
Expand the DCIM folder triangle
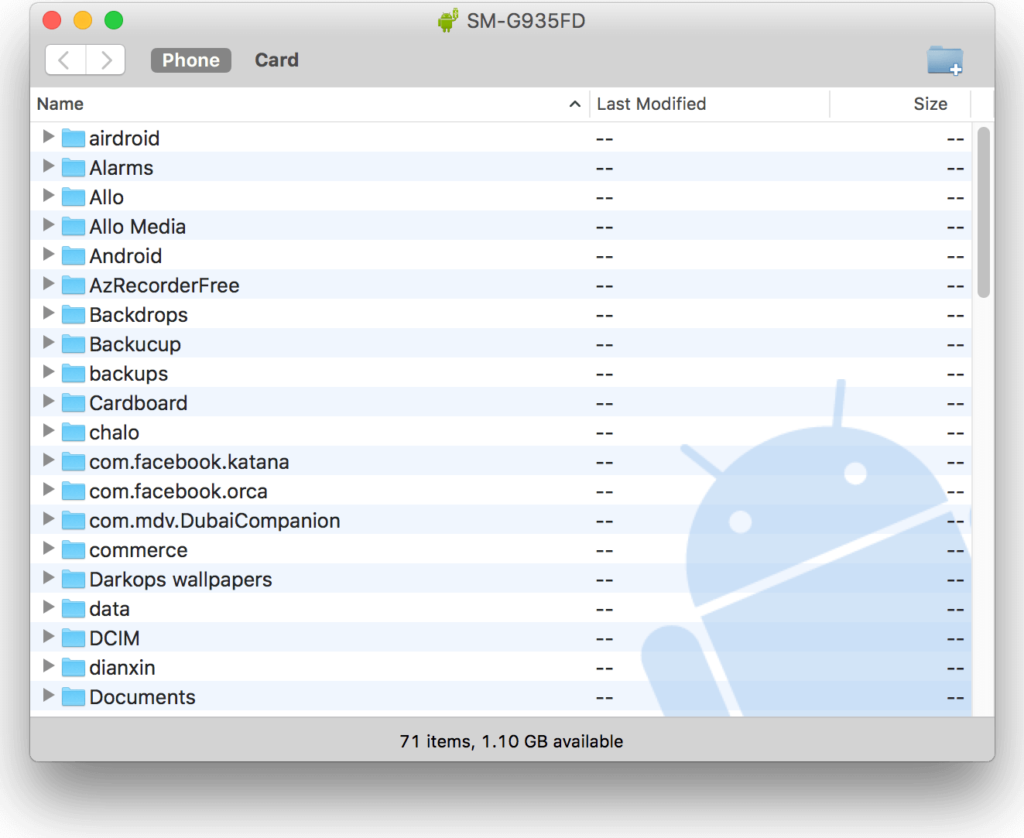pyautogui.click(x=48, y=636)
